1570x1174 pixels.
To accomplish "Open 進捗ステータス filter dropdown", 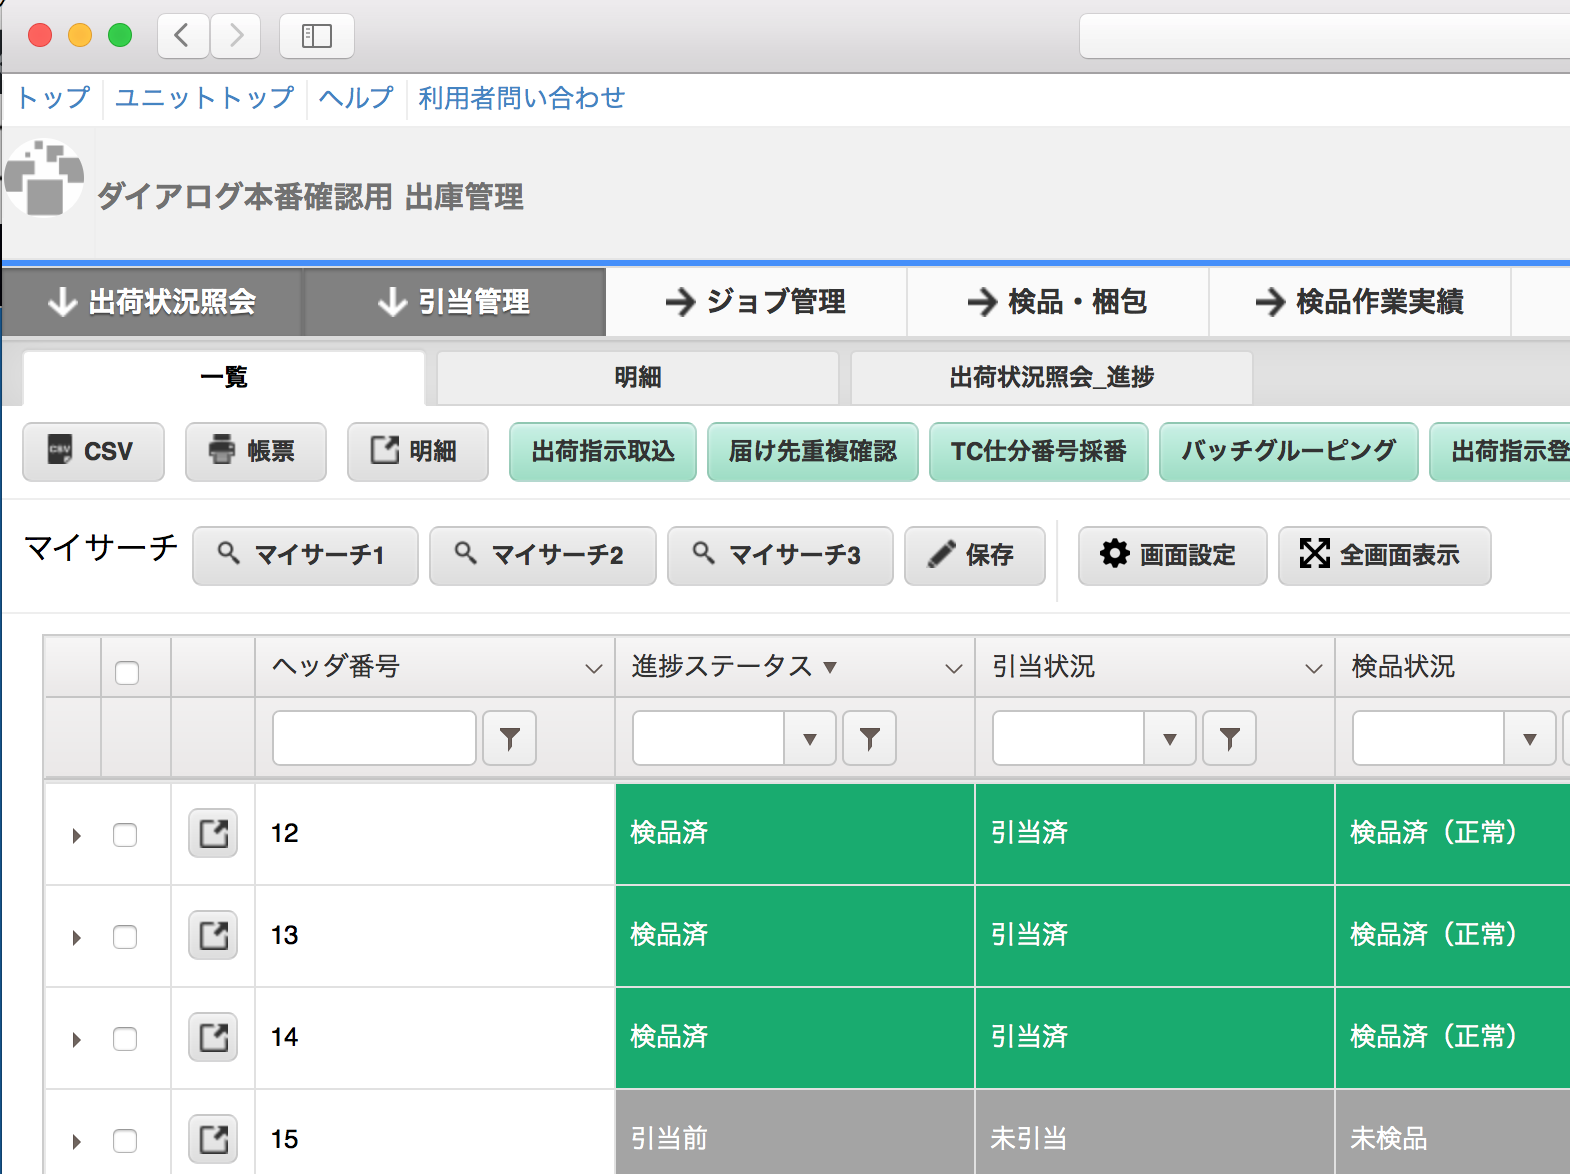I will 810,739.
